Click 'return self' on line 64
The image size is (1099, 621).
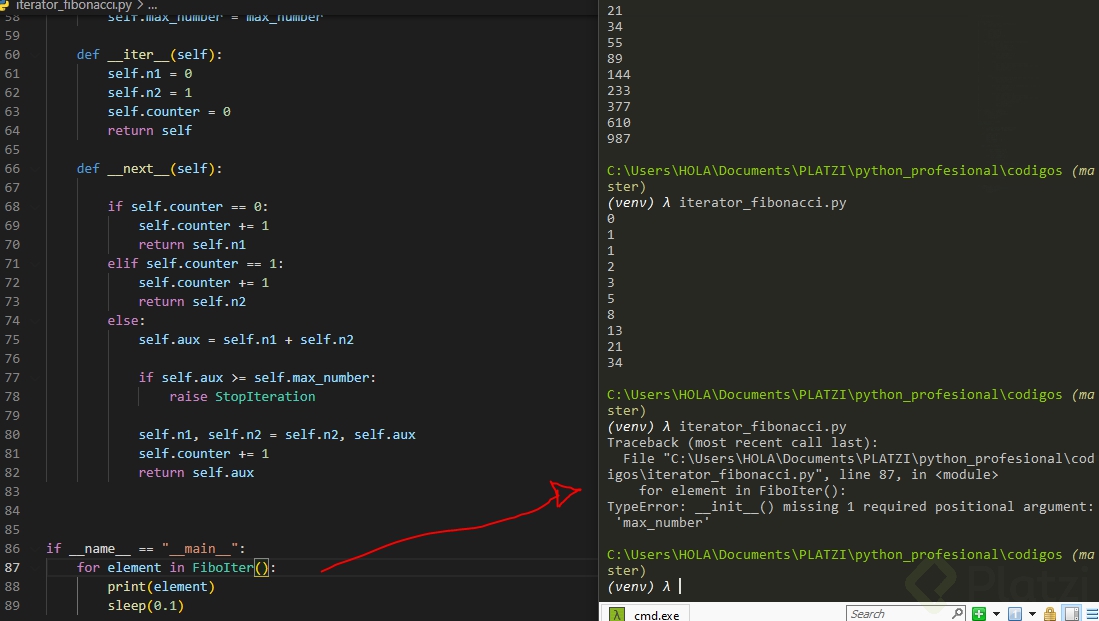(149, 130)
